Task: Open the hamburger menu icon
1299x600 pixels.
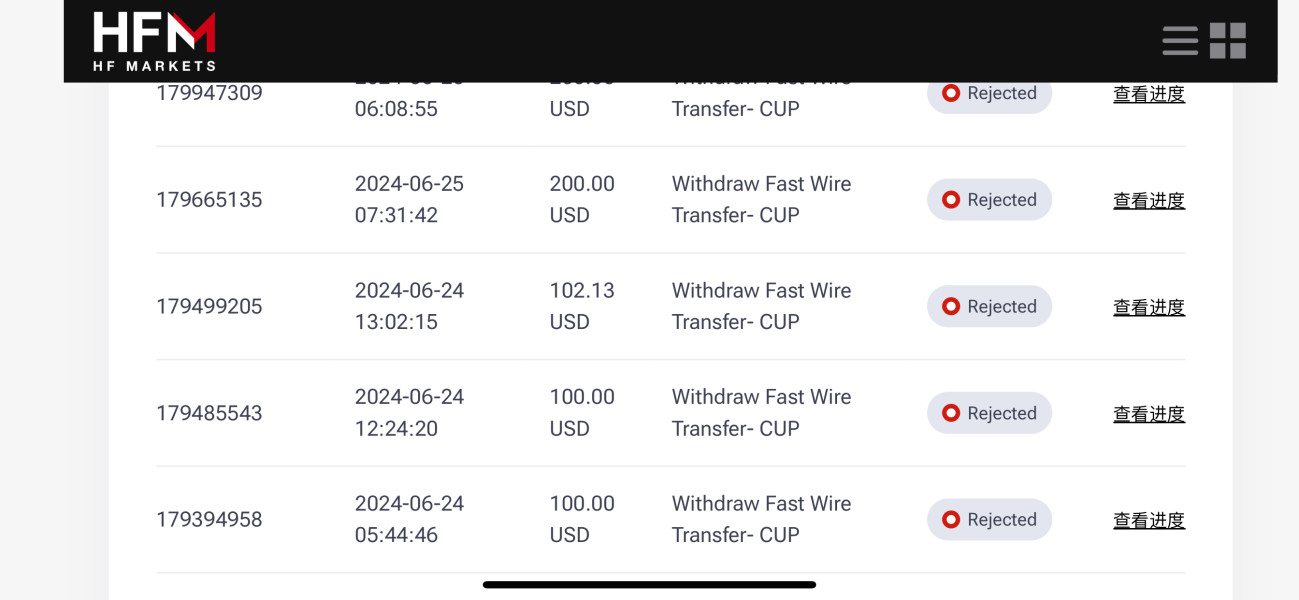Action: tap(1180, 41)
